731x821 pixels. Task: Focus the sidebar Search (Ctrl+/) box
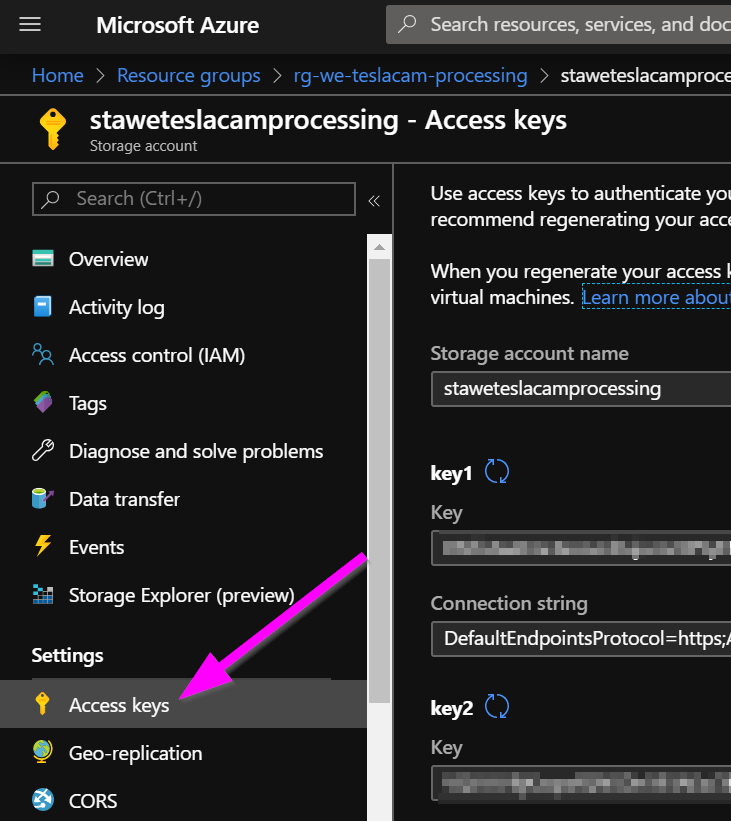coord(194,199)
